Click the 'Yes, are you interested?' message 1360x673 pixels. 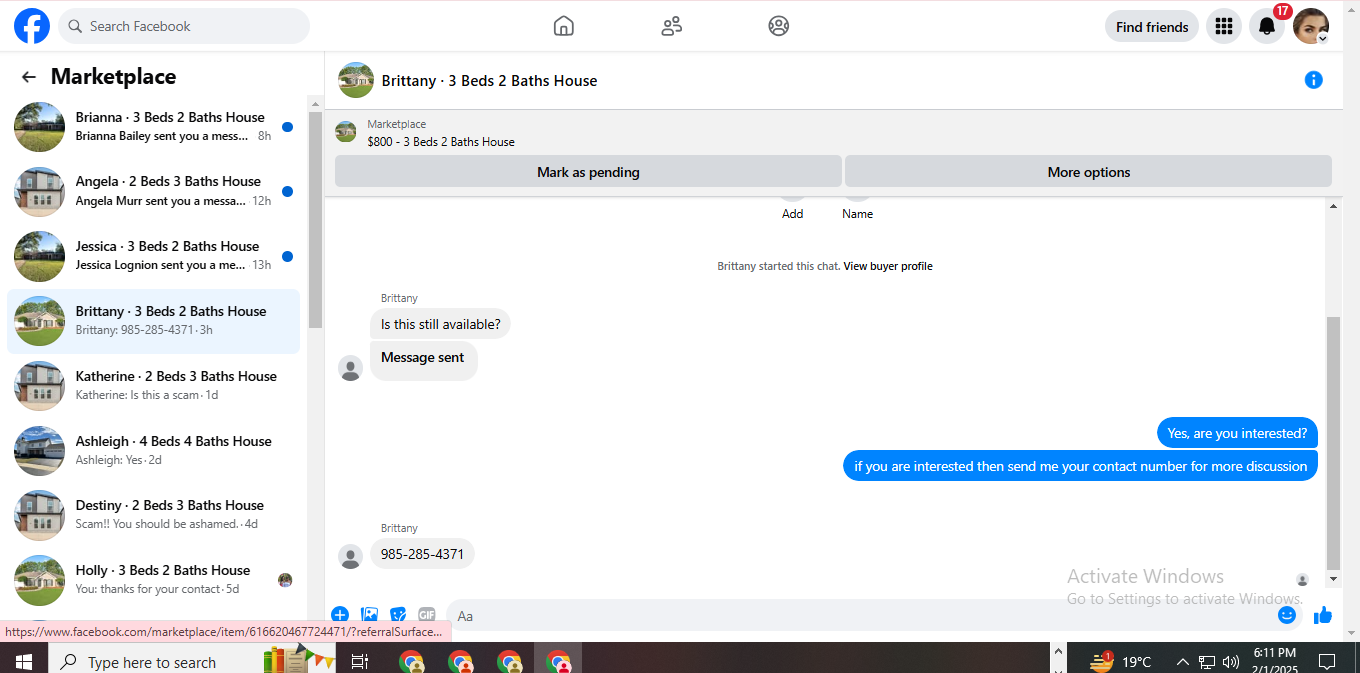click(1237, 433)
